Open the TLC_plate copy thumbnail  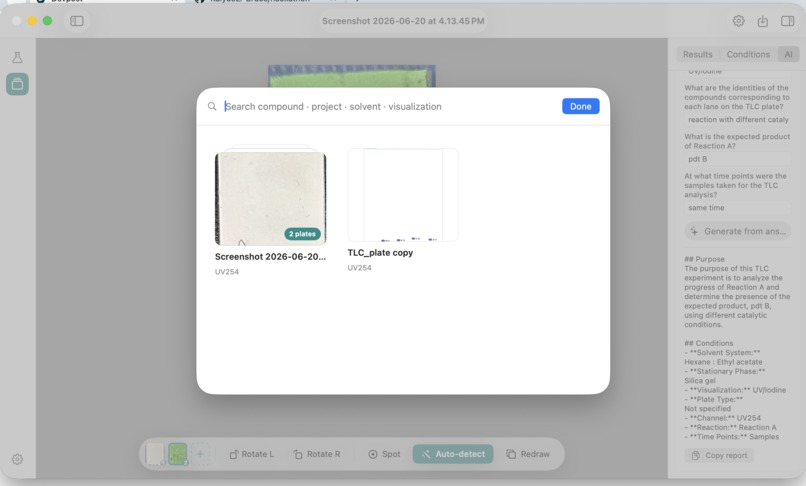point(403,195)
